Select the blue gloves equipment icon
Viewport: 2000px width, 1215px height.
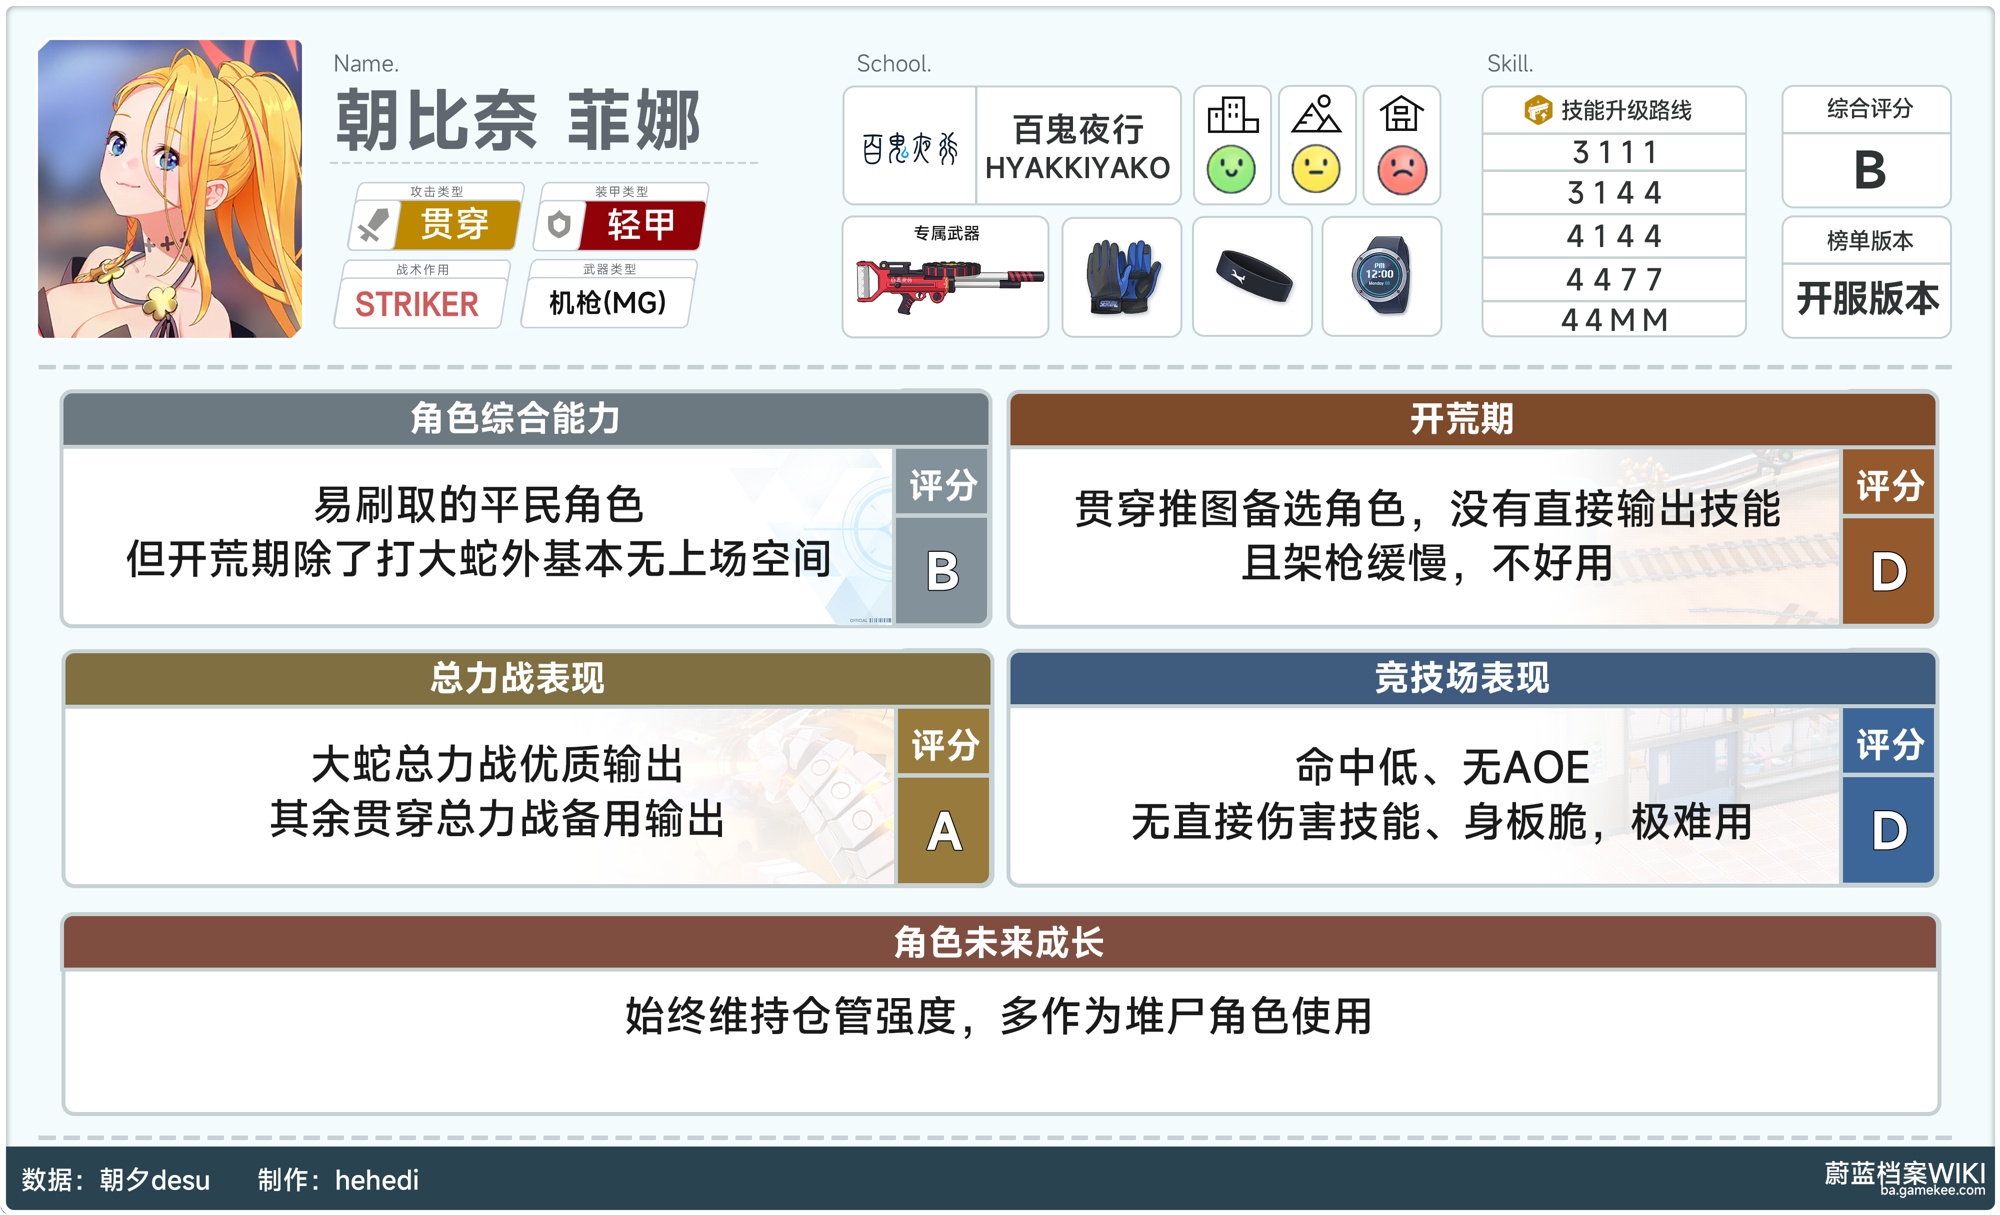click(x=1122, y=278)
